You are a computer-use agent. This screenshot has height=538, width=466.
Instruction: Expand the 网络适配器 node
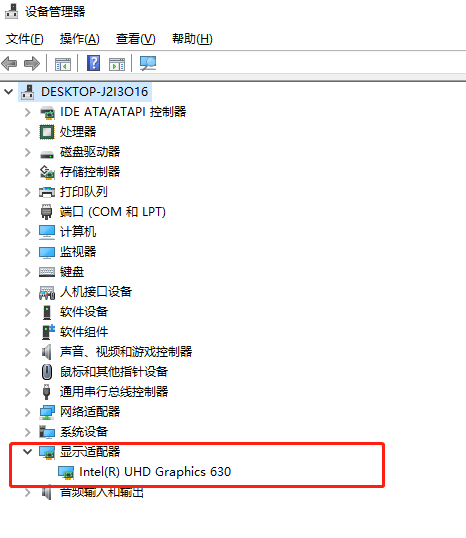click(27, 412)
